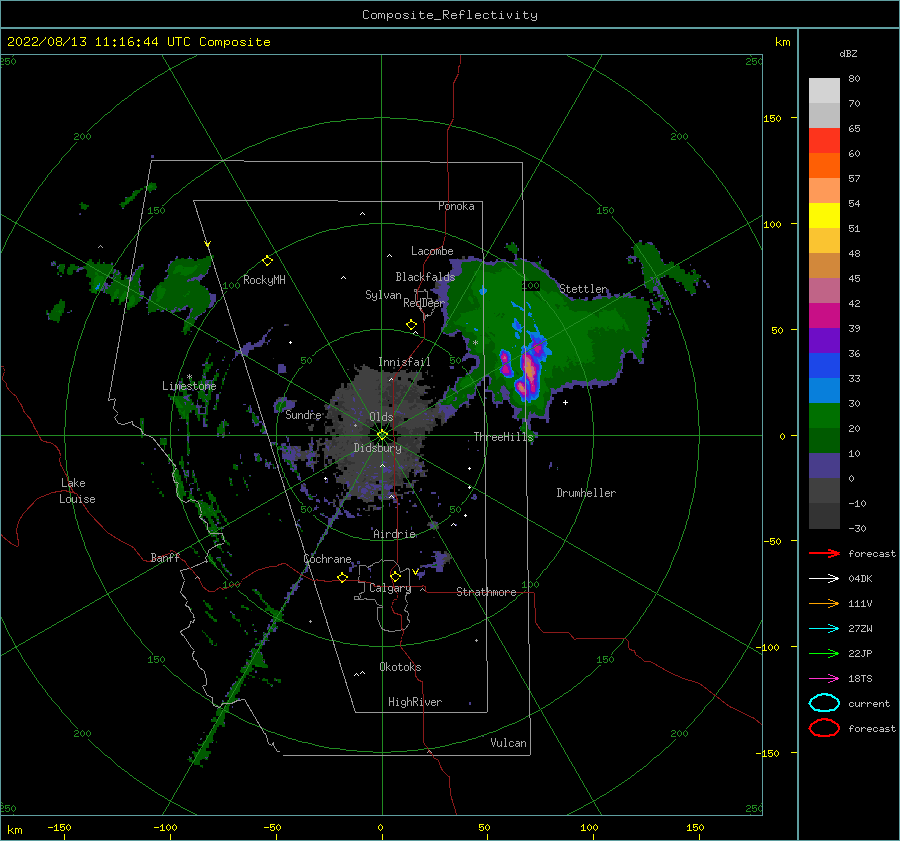Select the 42 dBZ magenta color swatch

824,316
